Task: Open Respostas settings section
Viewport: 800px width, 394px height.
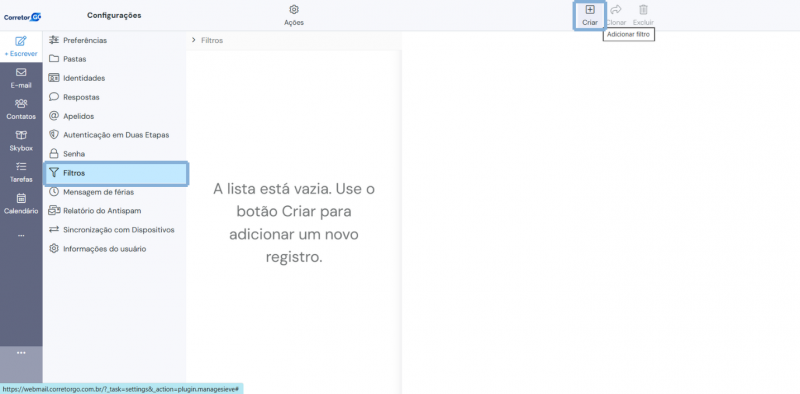Action: (x=115, y=97)
